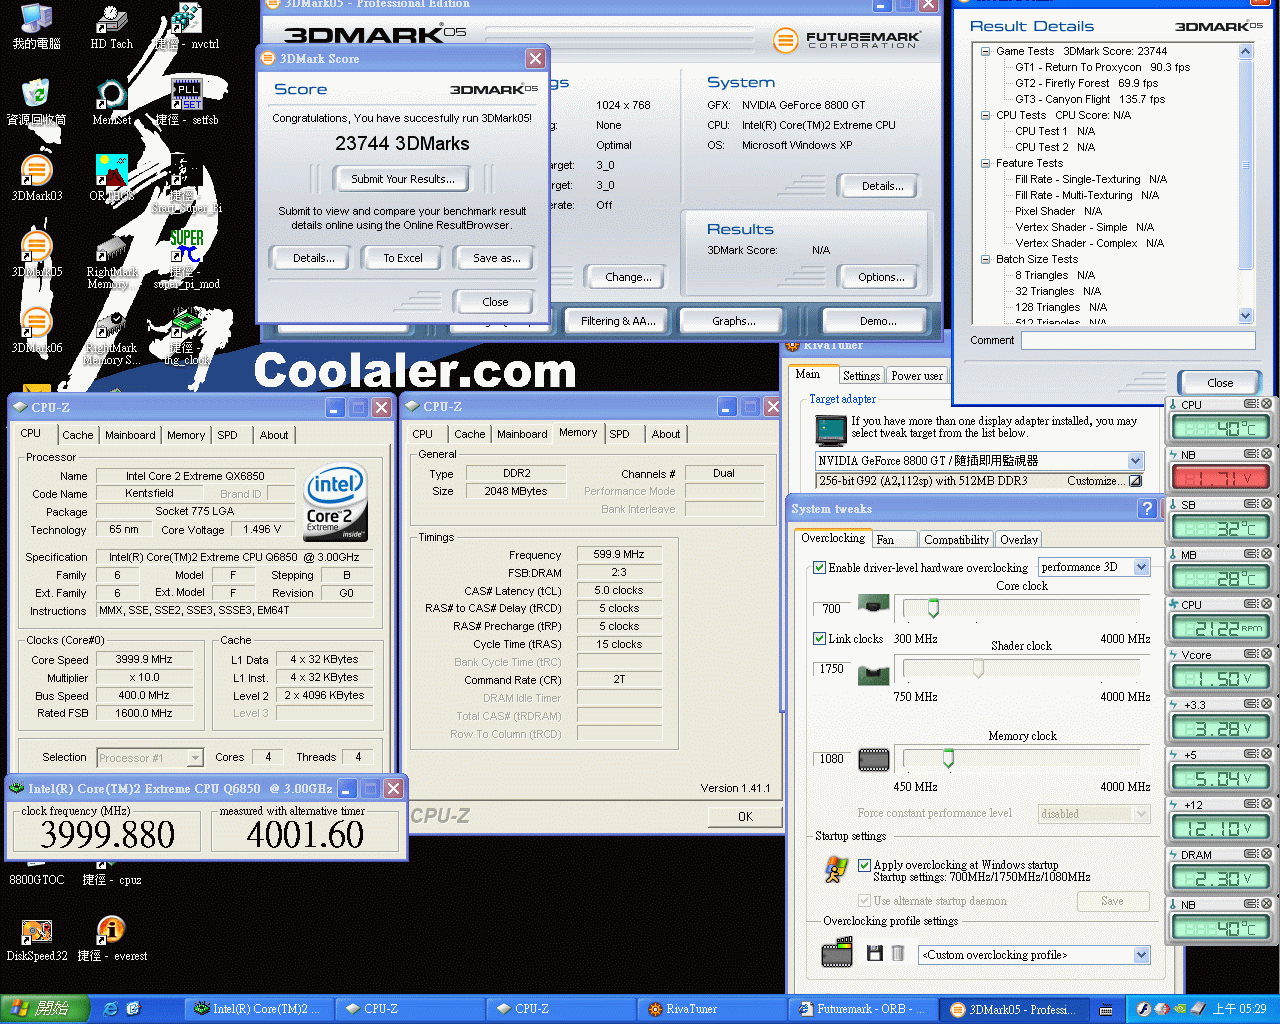Toggle Use alternate startup daemon checkbox

coord(865,901)
